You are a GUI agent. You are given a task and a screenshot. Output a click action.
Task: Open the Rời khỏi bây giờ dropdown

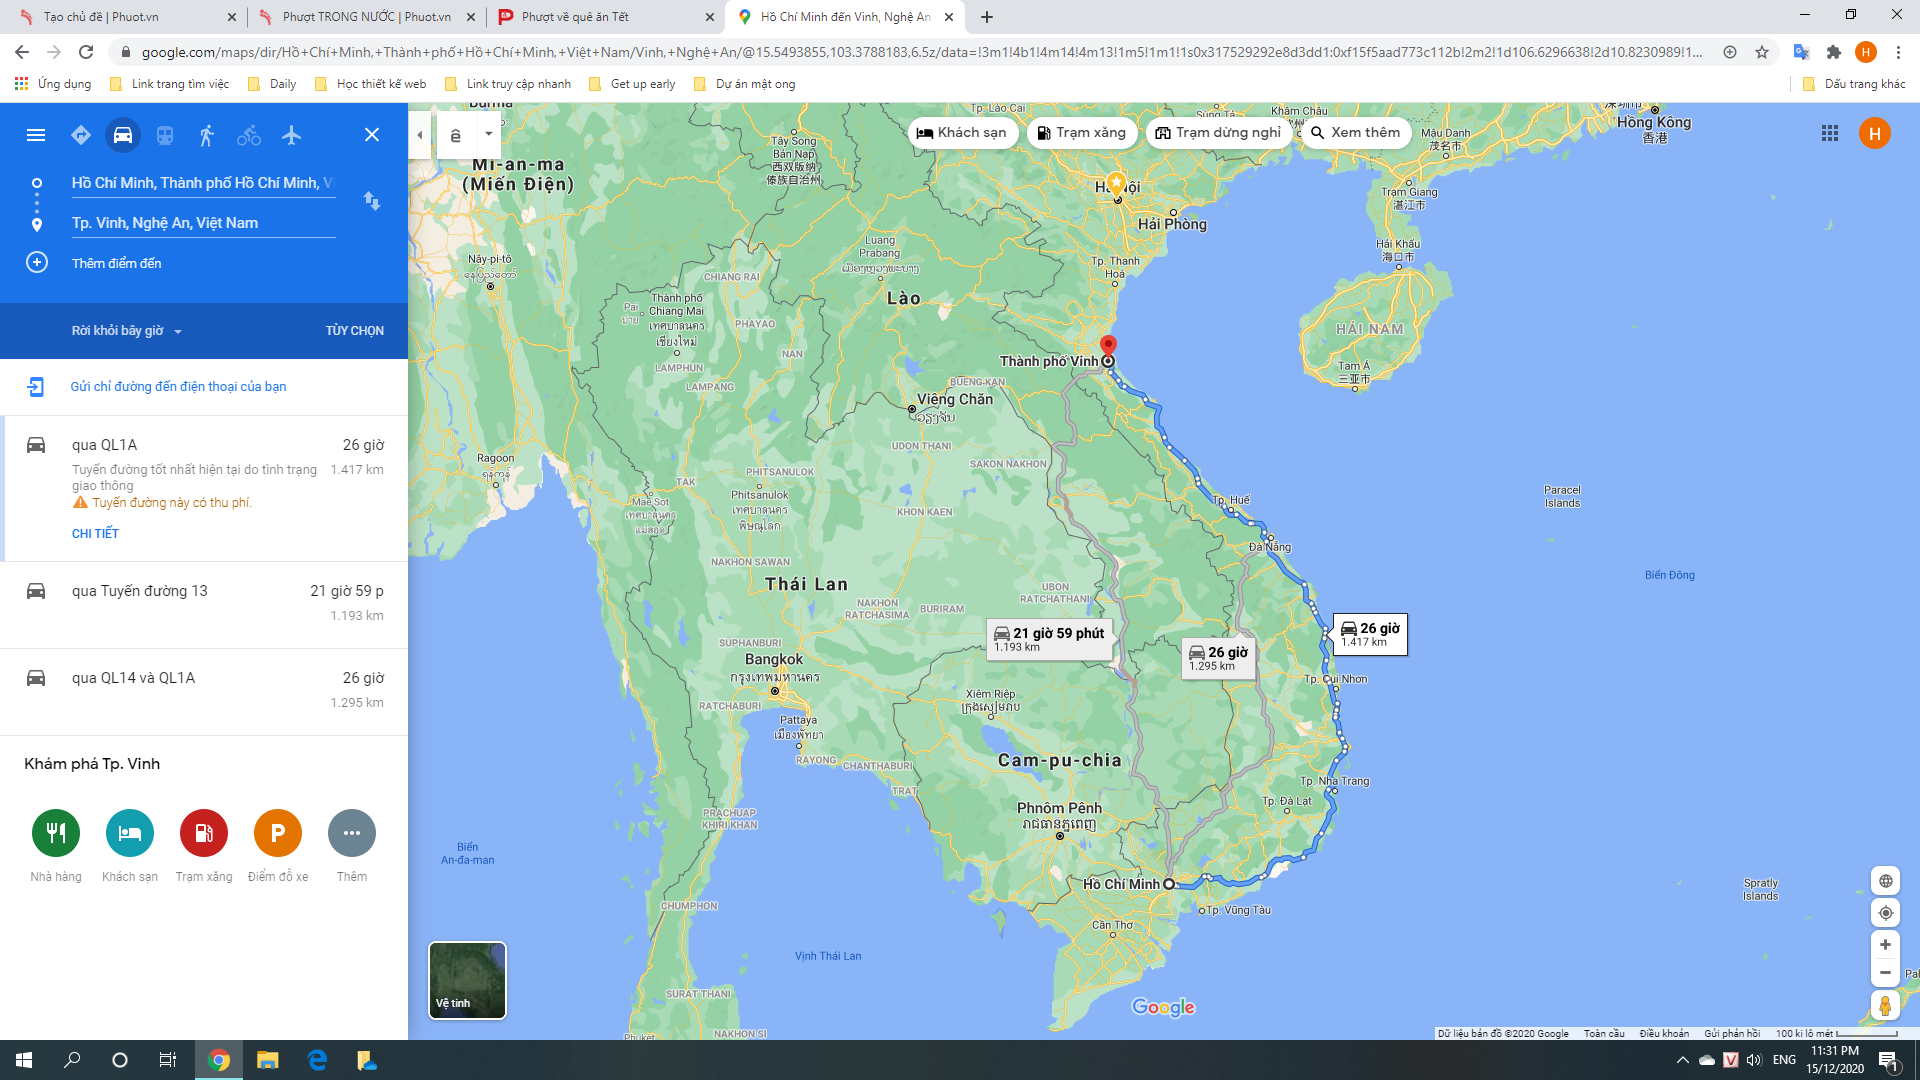[x=127, y=331]
